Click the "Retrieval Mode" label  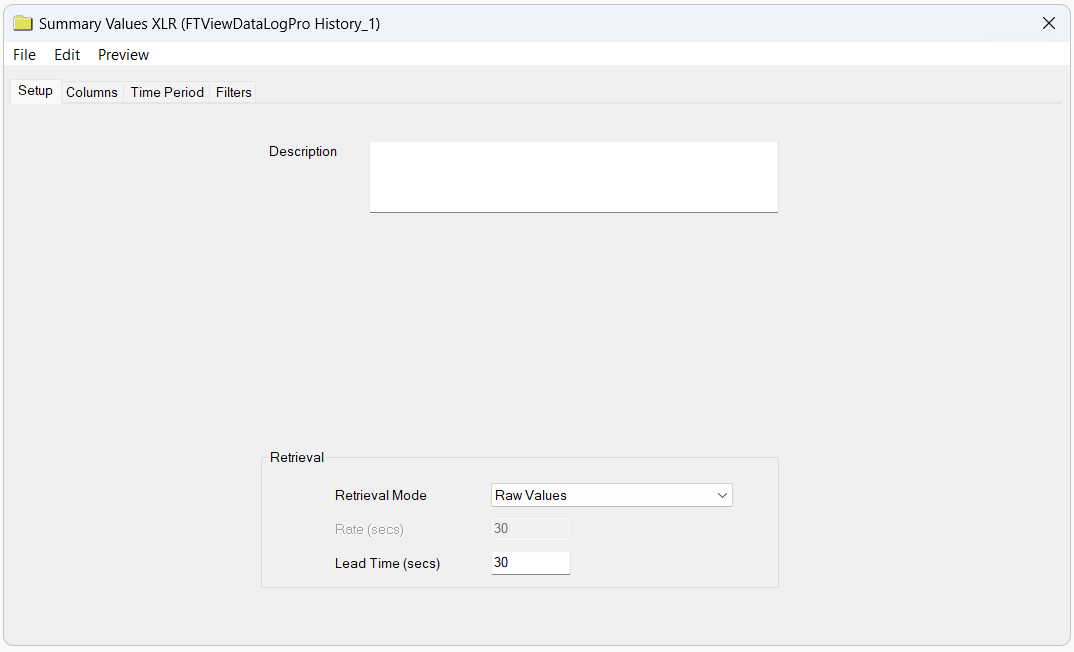click(x=381, y=495)
